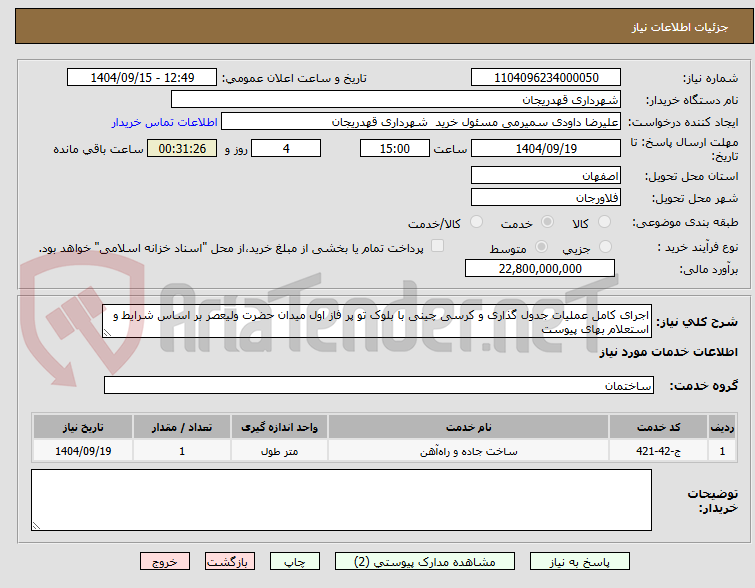
Task: Click the deadline time field 15:00
Action: coord(394,148)
